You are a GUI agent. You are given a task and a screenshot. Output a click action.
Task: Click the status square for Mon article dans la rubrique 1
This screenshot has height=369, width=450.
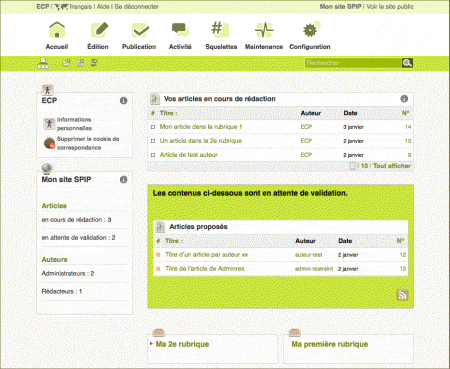[153, 127]
